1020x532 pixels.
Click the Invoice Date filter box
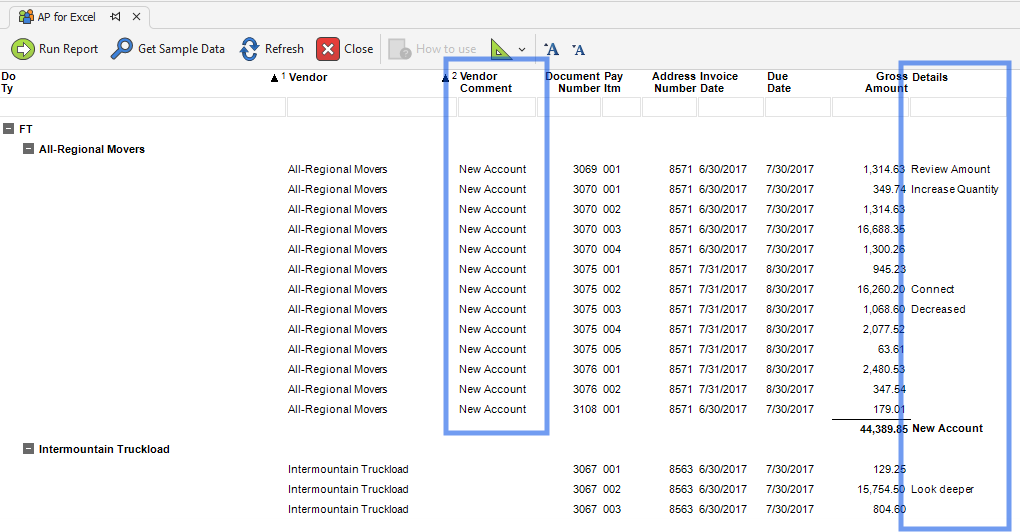click(731, 107)
